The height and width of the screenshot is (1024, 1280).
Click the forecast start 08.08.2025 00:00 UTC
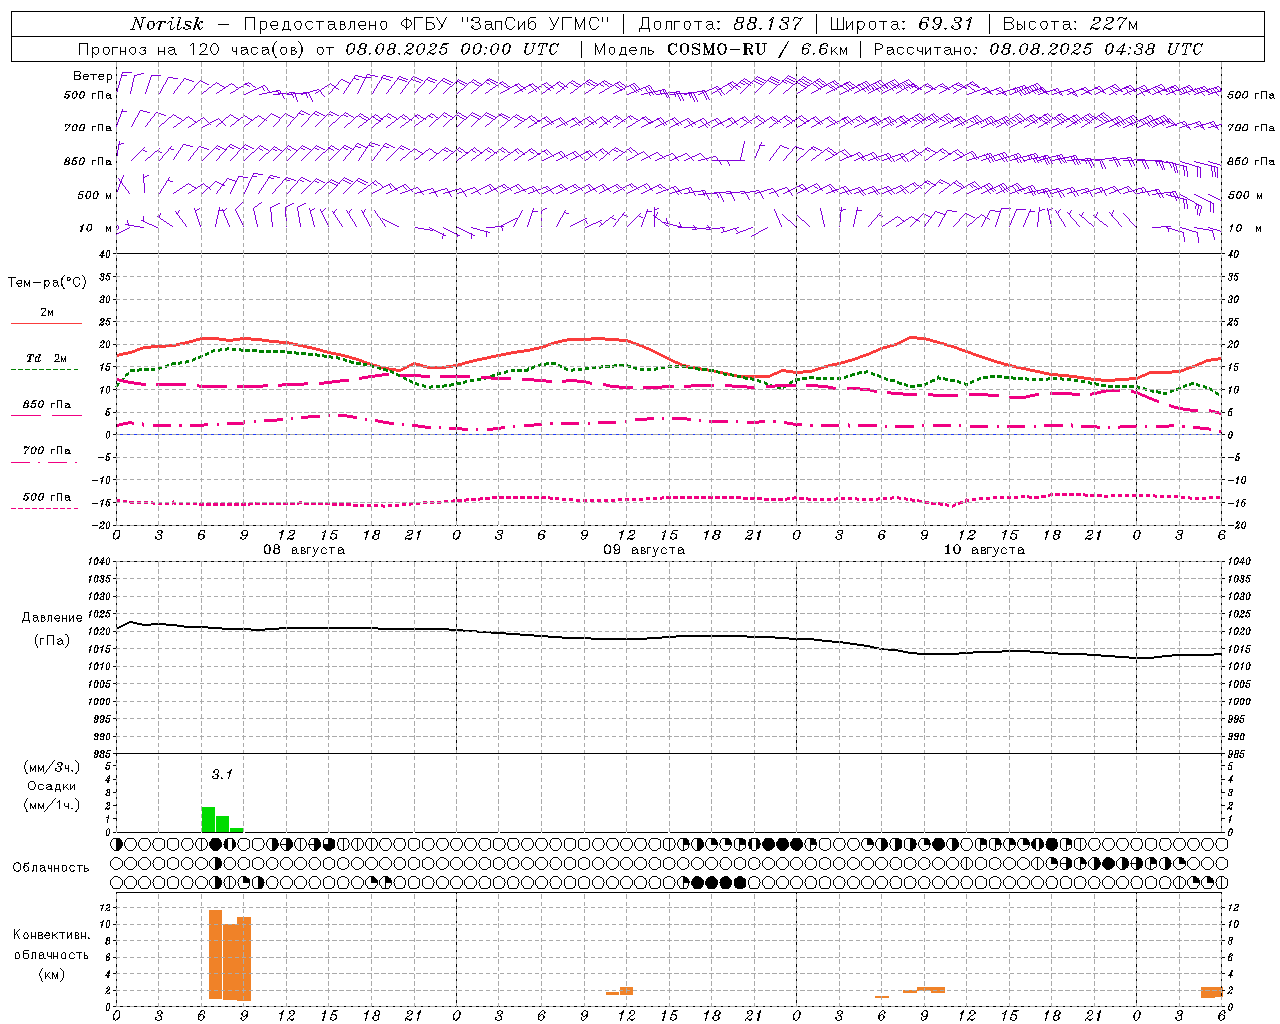[452, 49]
